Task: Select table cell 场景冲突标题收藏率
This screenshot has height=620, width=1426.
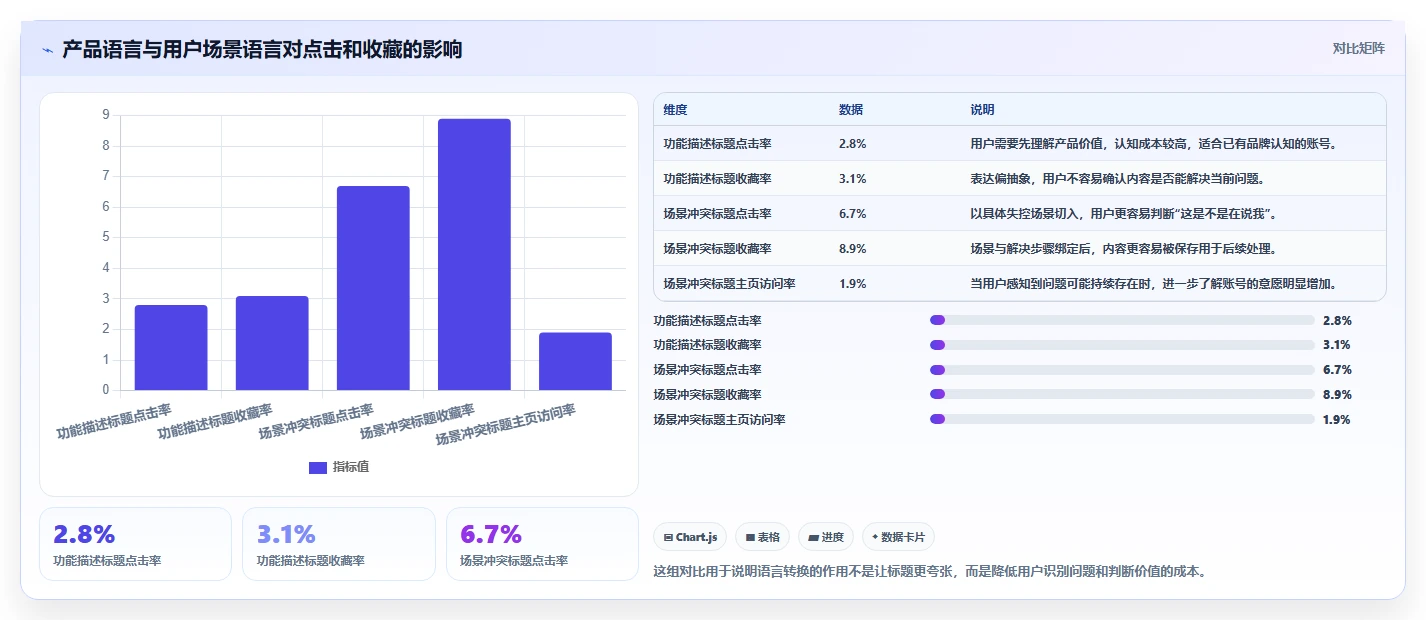Action: (717, 248)
